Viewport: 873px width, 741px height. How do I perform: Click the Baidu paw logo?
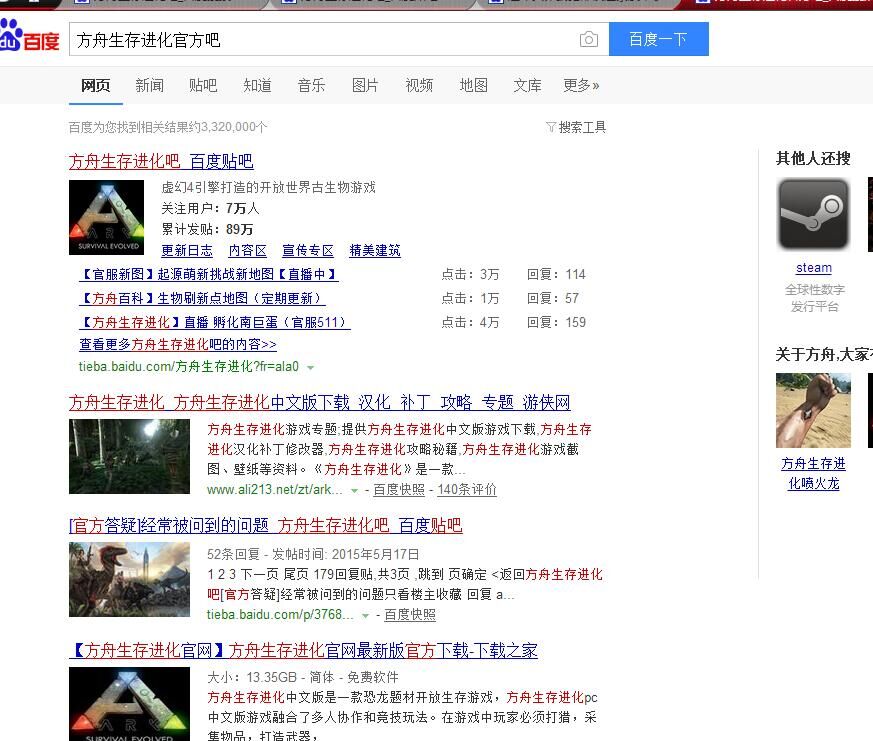(x=11, y=35)
